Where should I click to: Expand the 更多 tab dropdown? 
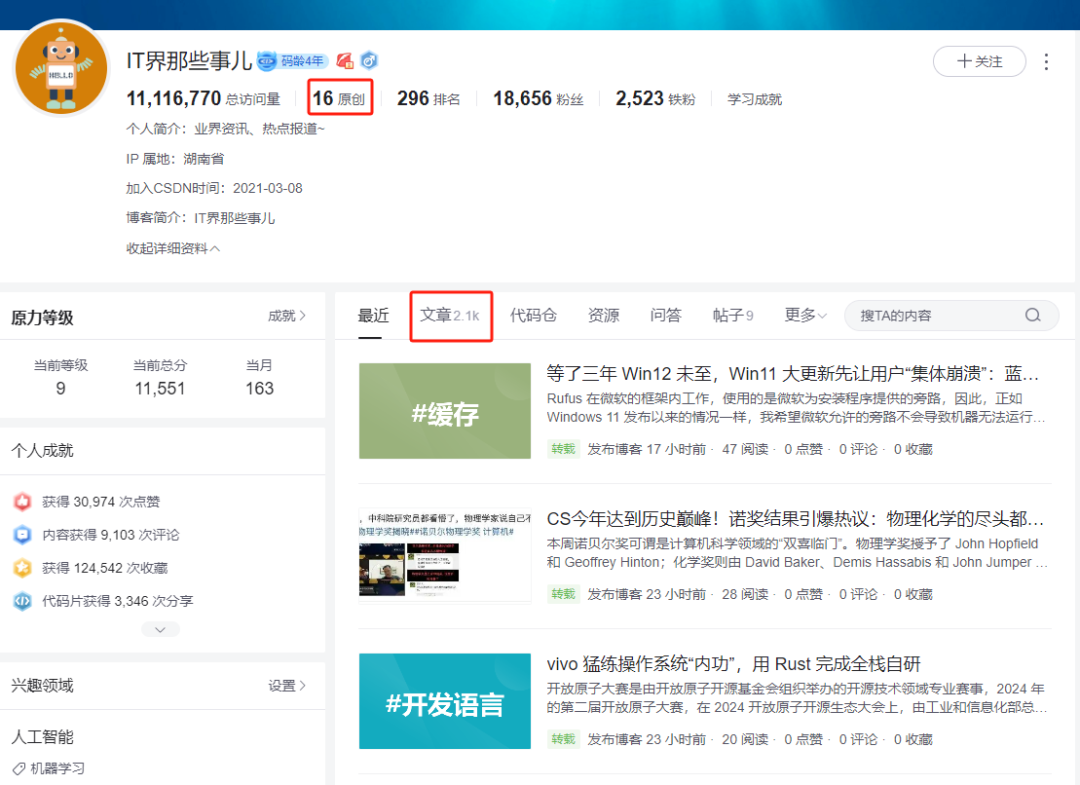[x=804, y=315]
